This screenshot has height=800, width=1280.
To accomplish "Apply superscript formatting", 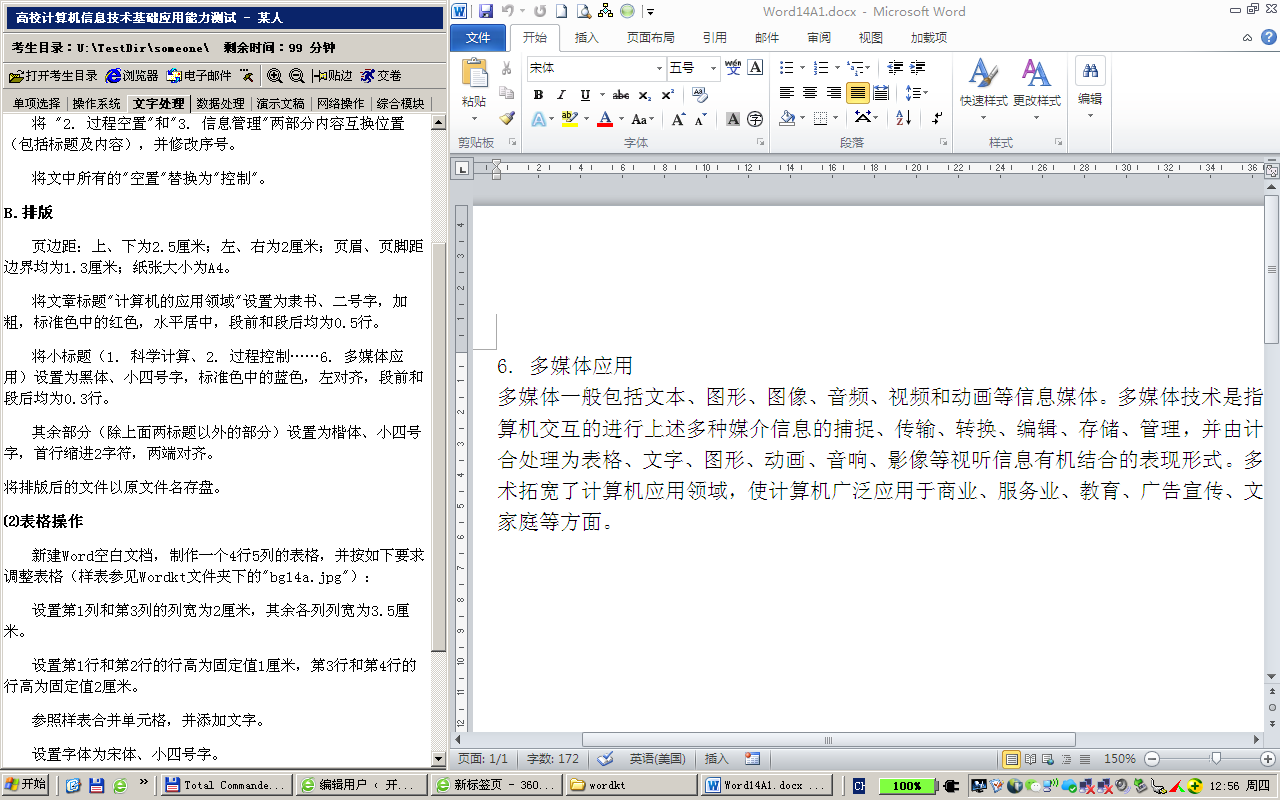I will pos(668,95).
